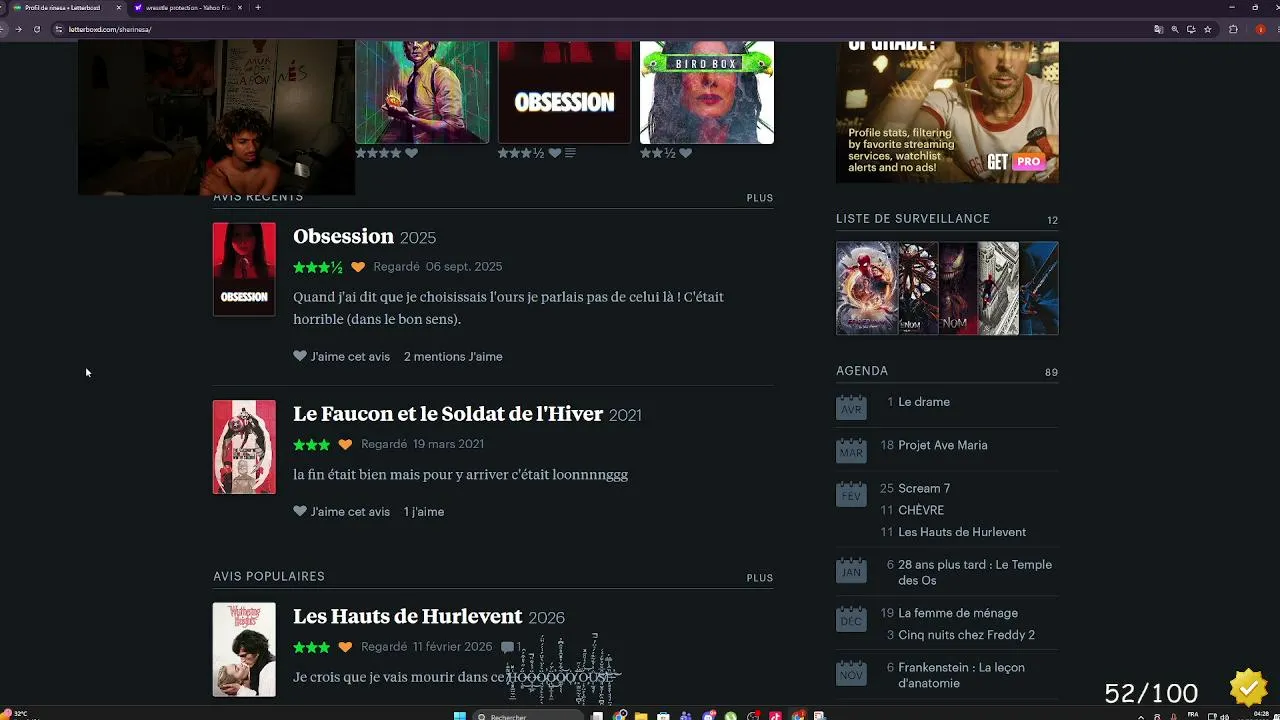Open the watchlist count 12

[x=1052, y=220]
